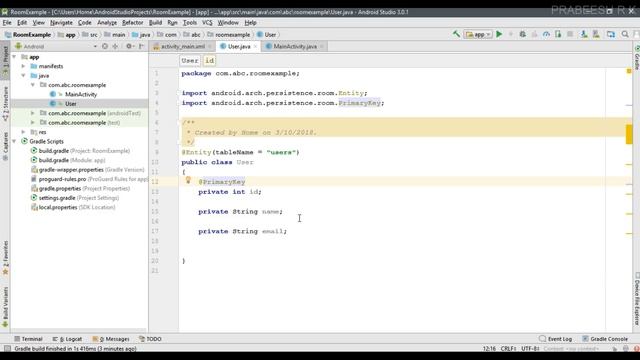Open the app run configuration dropdown
The image size is (640, 360).
click(x=478, y=35)
